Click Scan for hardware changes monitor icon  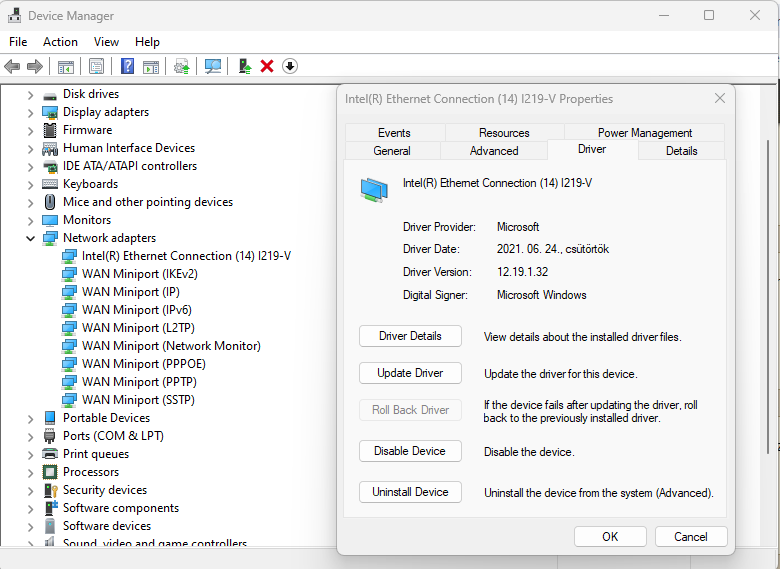pos(213,66)
